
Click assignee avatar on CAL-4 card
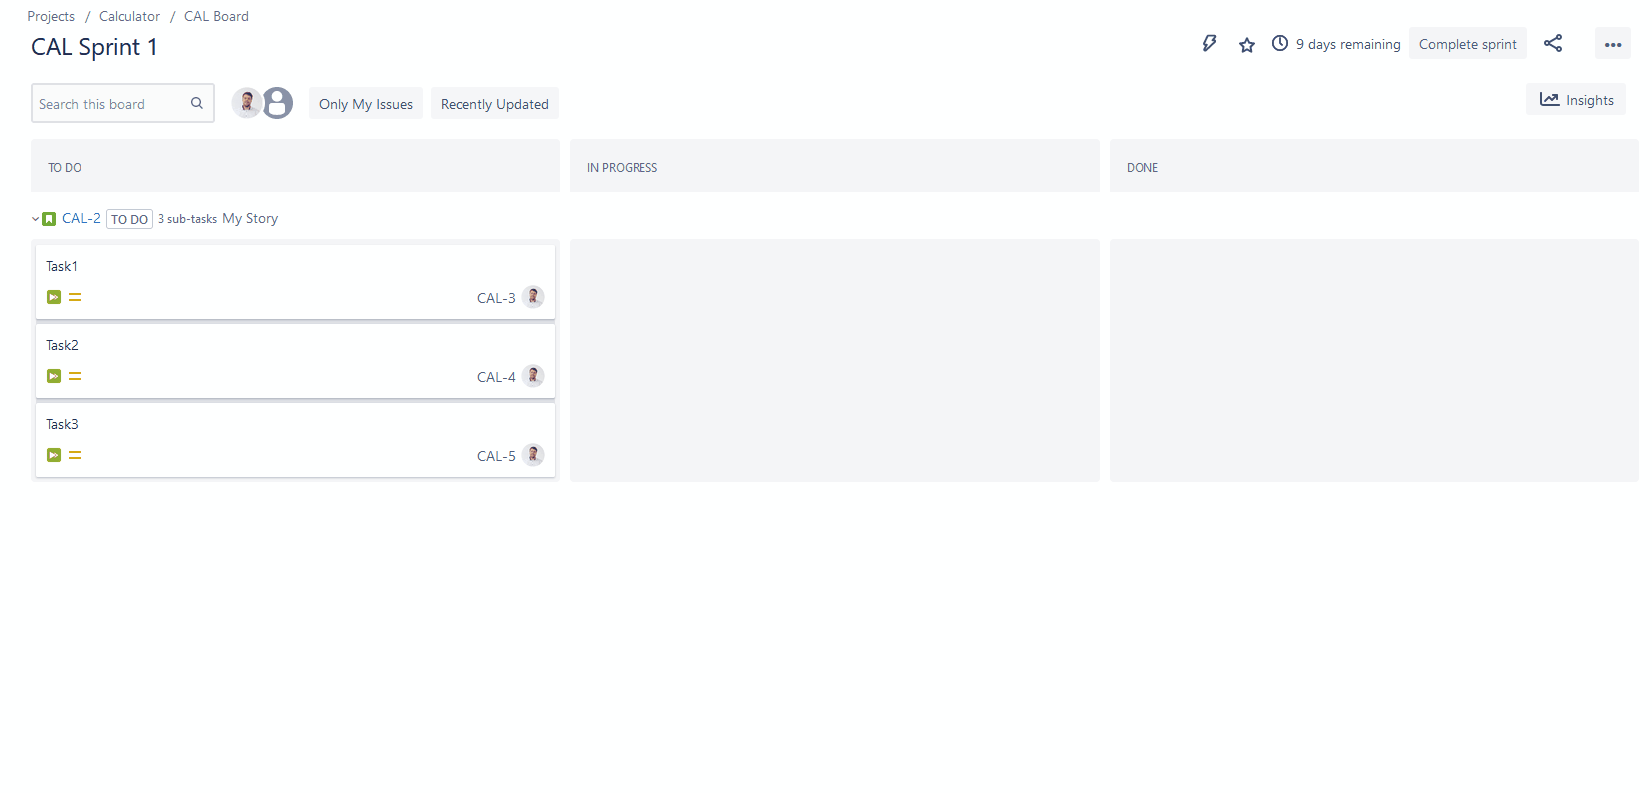(533, 376)
